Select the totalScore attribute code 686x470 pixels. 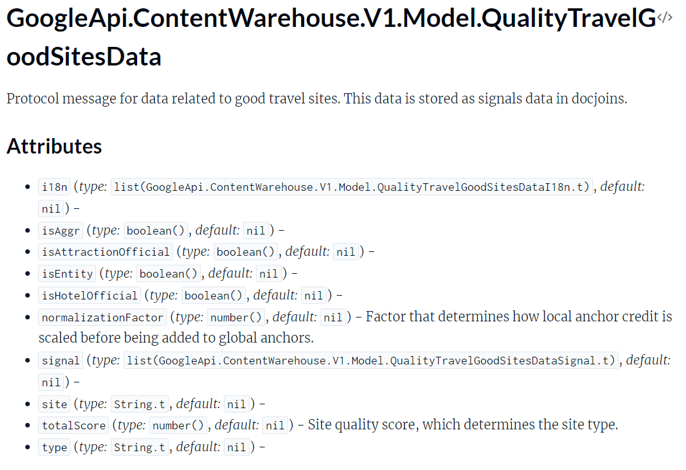click(74, 425)
